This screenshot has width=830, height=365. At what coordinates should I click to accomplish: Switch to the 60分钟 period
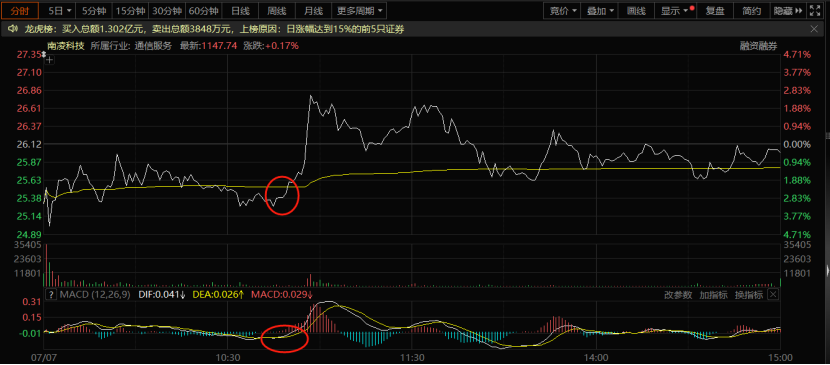click(x=204, y=10)
